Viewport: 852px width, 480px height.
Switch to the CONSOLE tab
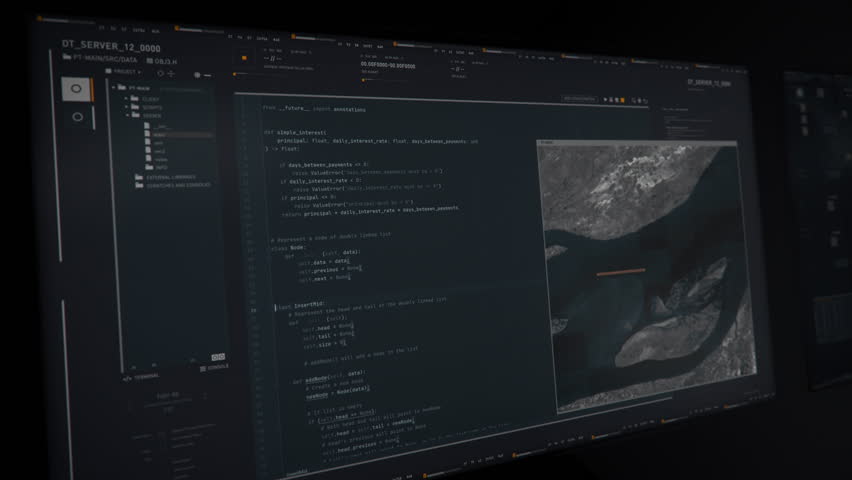coord(215,367)
